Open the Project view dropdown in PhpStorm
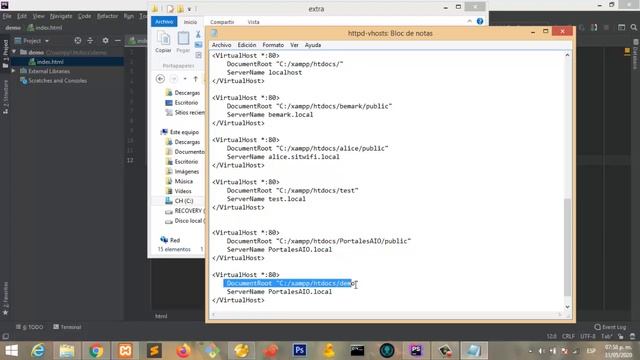Screen dimensions: 640x360 32,41
